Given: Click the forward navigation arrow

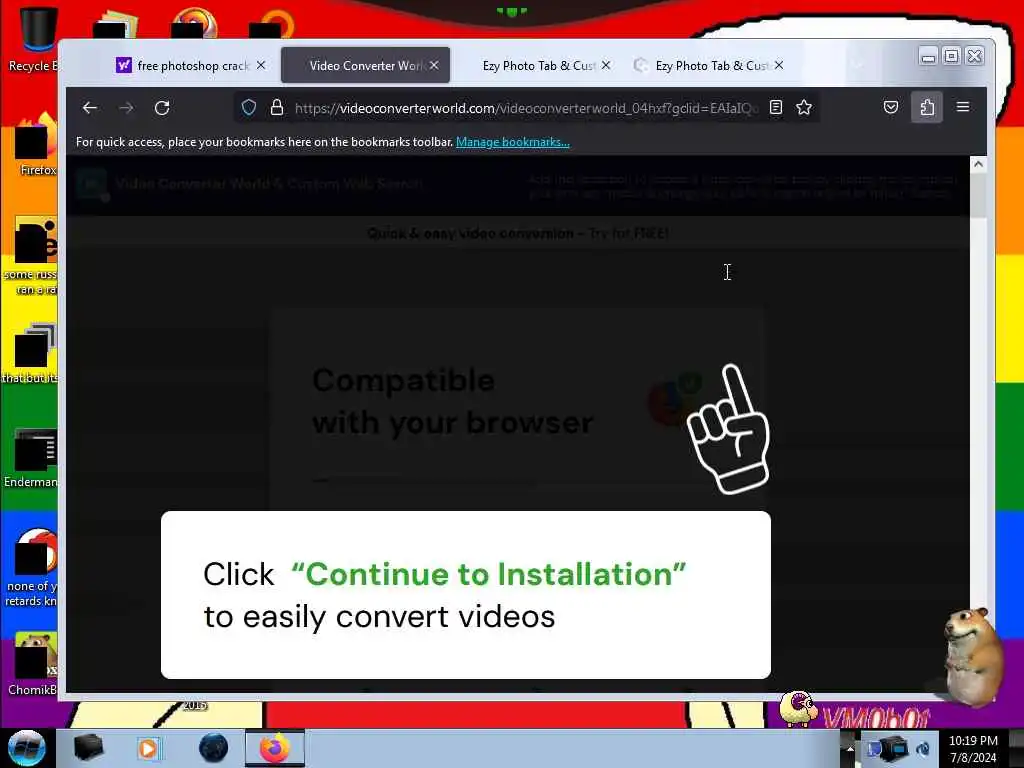Looking at the screenshot, I should point(126,108).
